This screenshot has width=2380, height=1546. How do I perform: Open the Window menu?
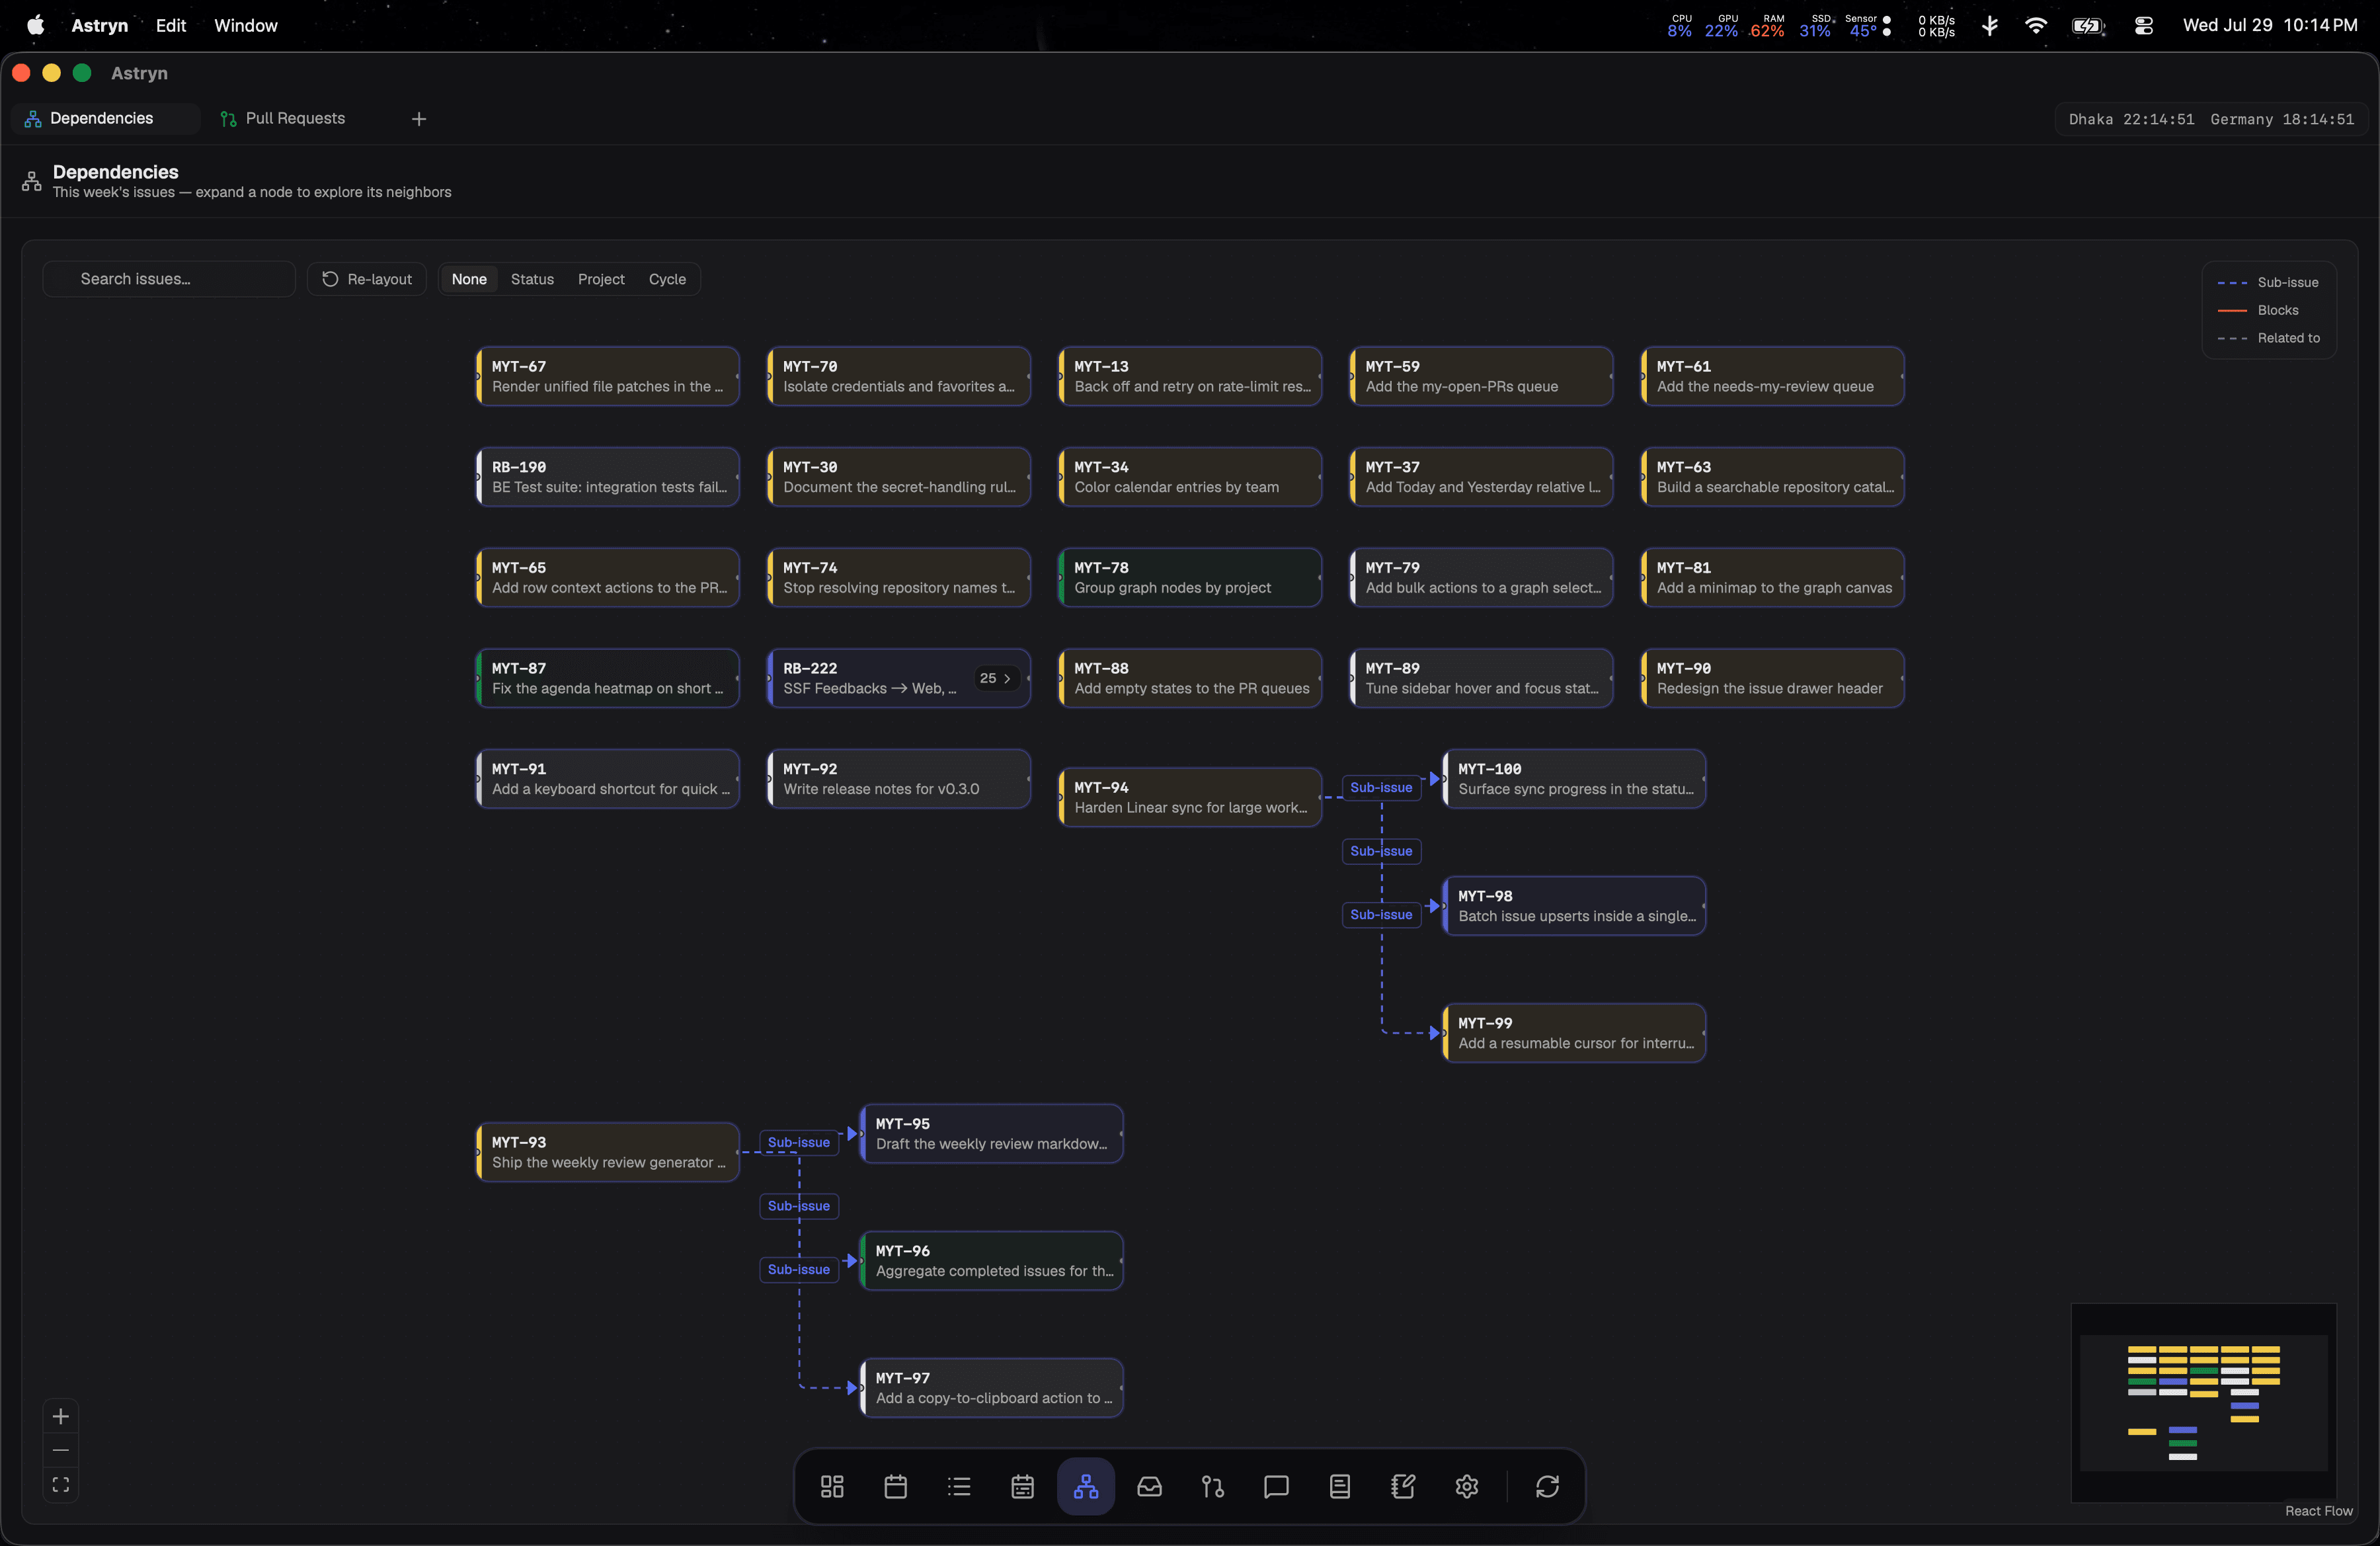click(246, 25)
